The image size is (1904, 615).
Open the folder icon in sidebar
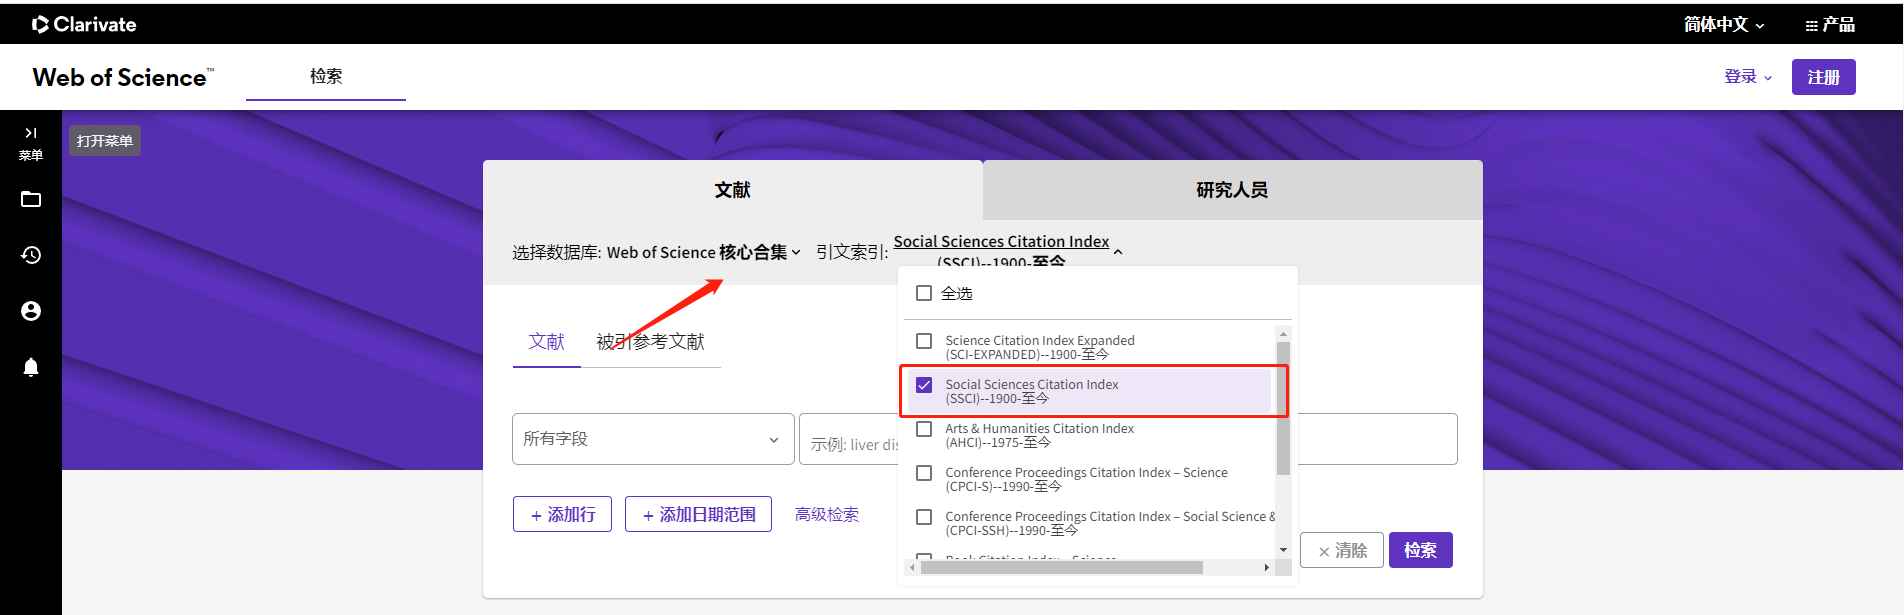point(31,199)
